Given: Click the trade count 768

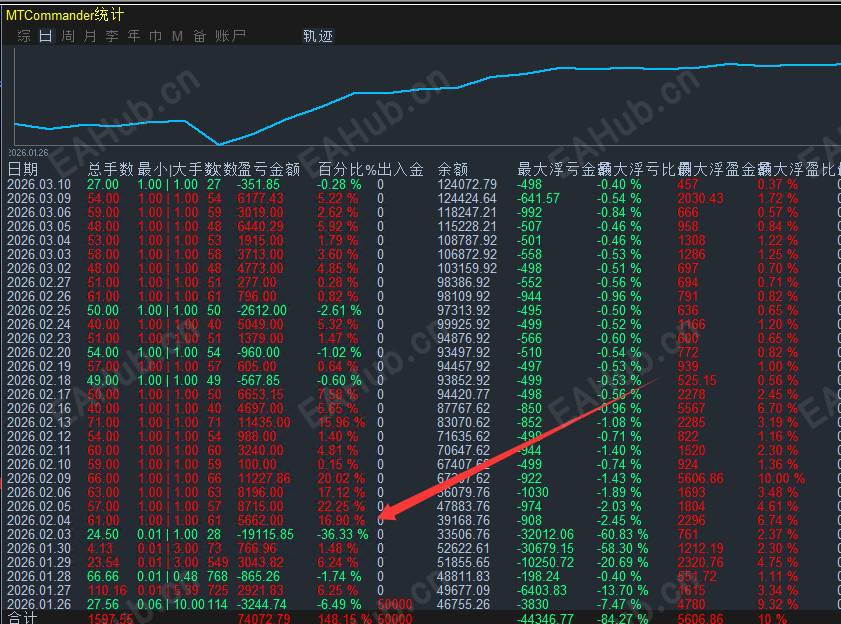Looking at the screenshot, I should tap(217, 576).
